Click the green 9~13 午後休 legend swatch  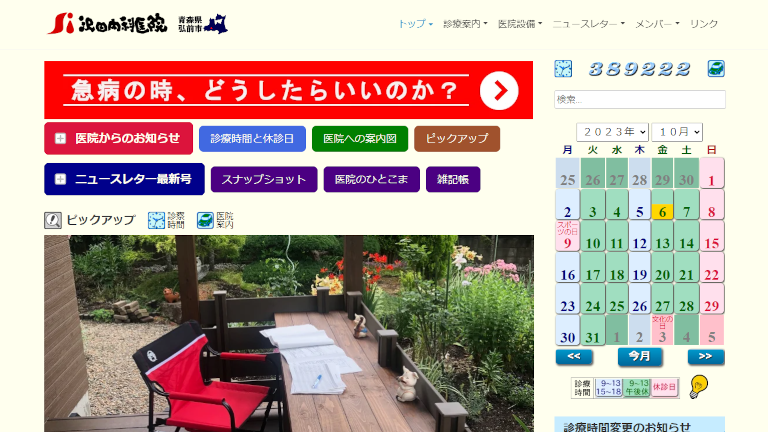(x=636, y=387)
